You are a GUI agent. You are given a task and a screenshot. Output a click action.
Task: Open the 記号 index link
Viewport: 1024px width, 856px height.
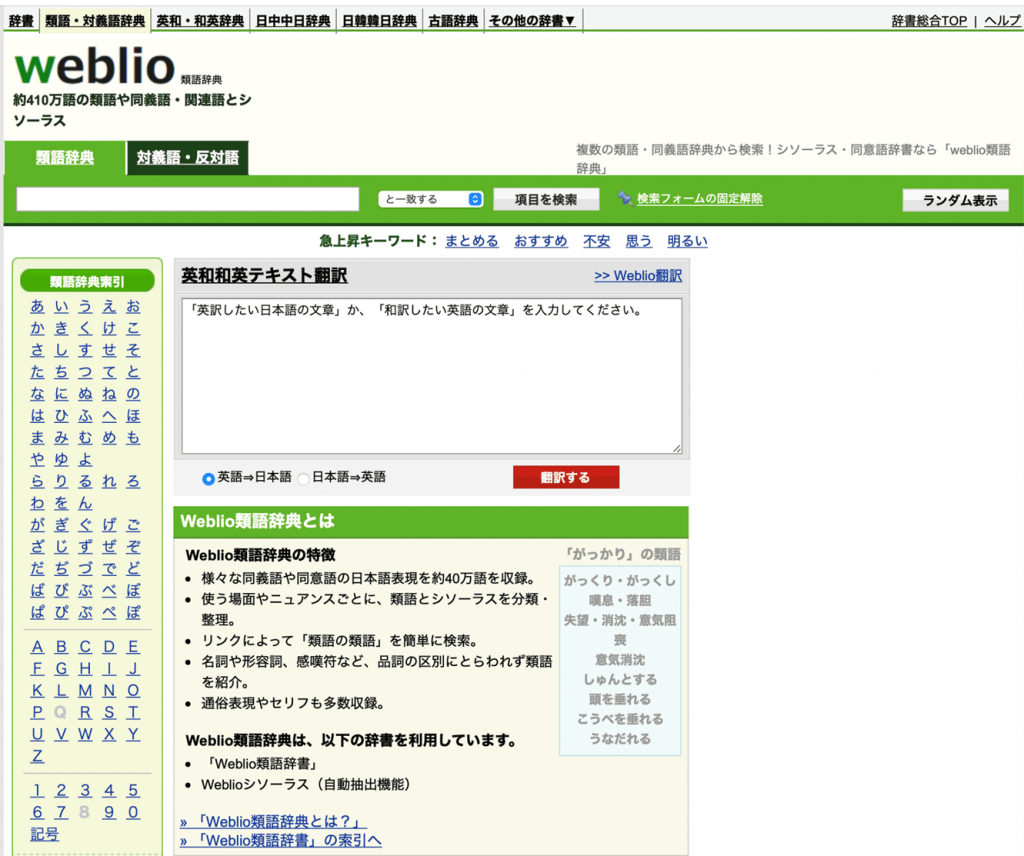point(44,834)
